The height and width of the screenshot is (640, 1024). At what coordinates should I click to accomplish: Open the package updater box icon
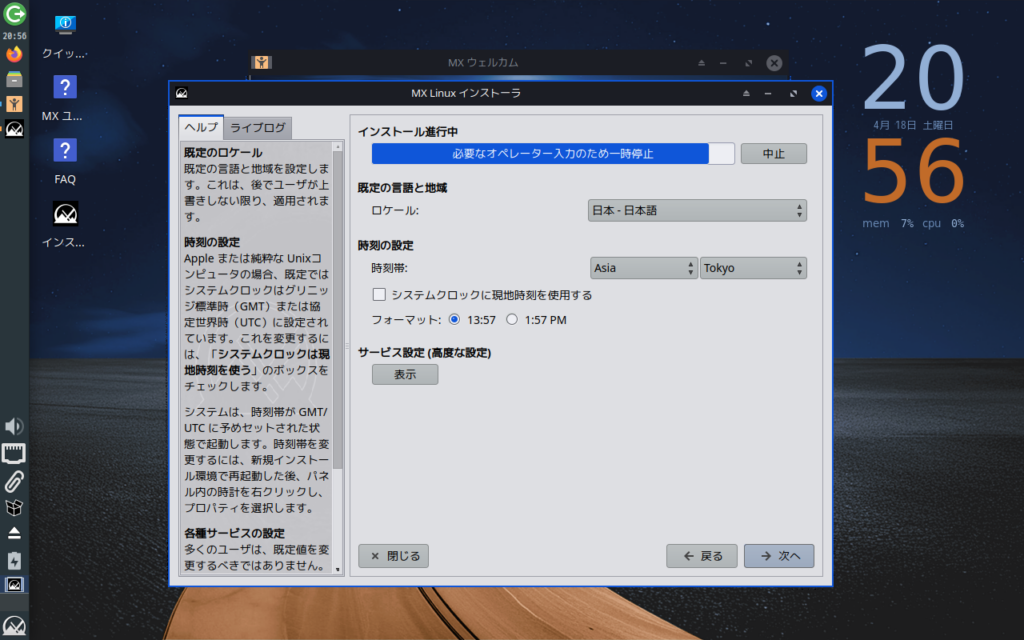click(x=14, y=507)
